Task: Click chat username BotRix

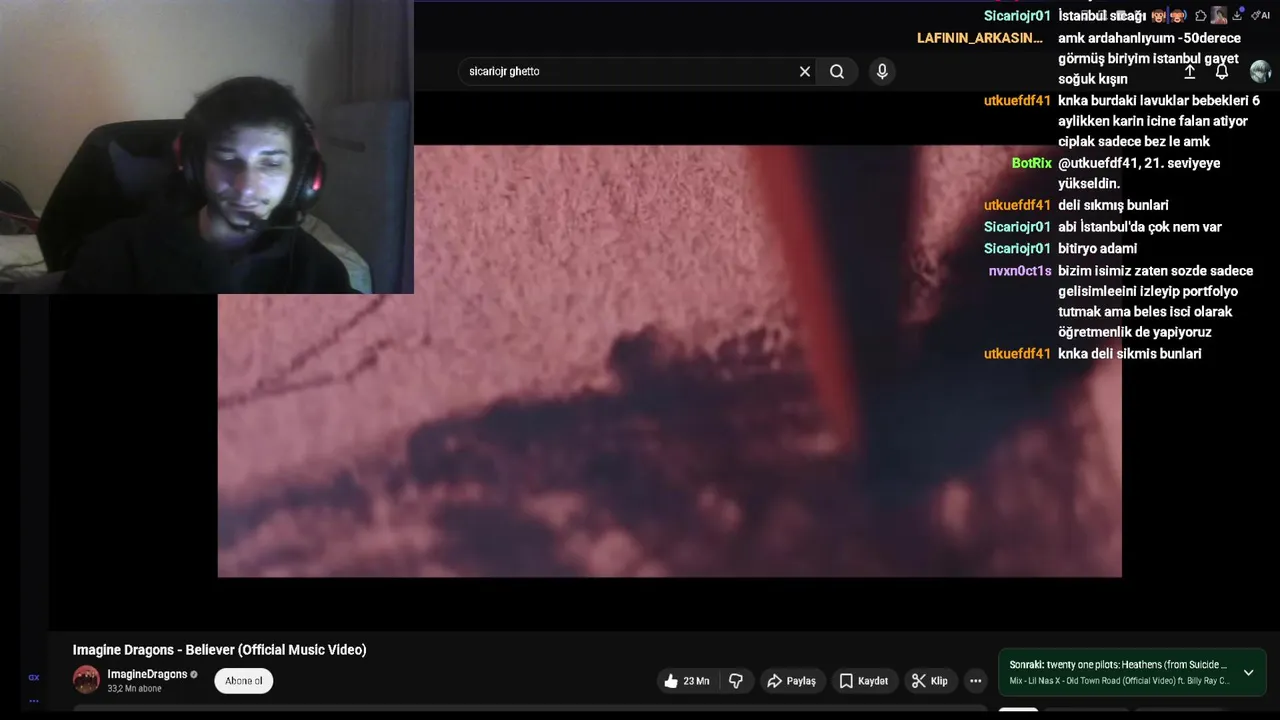Action: (x=1032, y=163)
